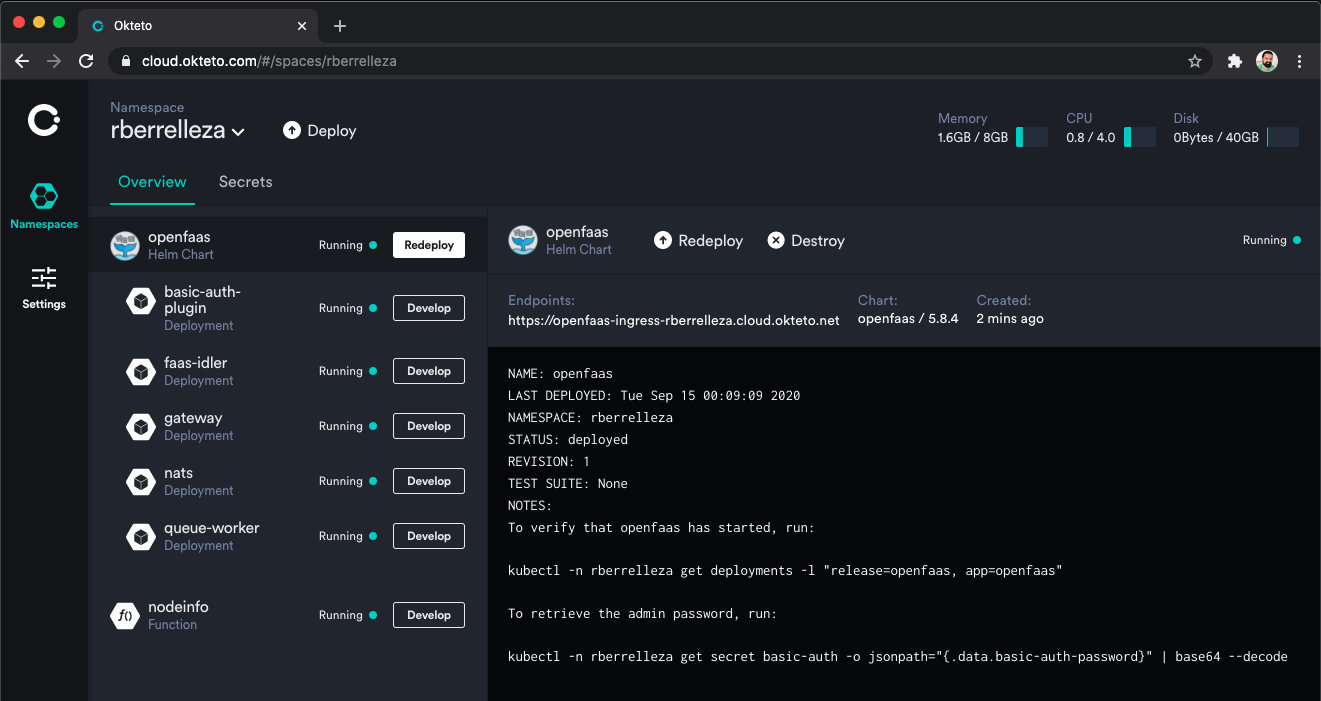The height and width of the screenshot is (701, 1321).
Task: Click the Running status in details header
Action: click(x=1271, y=240)
